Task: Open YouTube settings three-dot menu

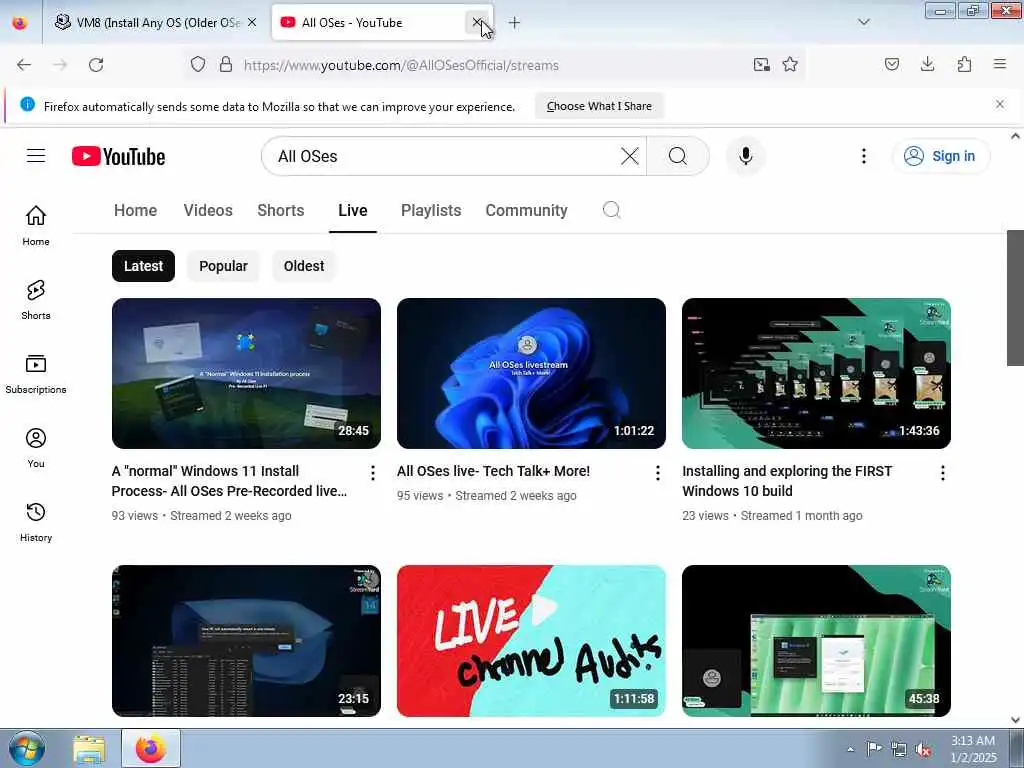Action: 863,156
